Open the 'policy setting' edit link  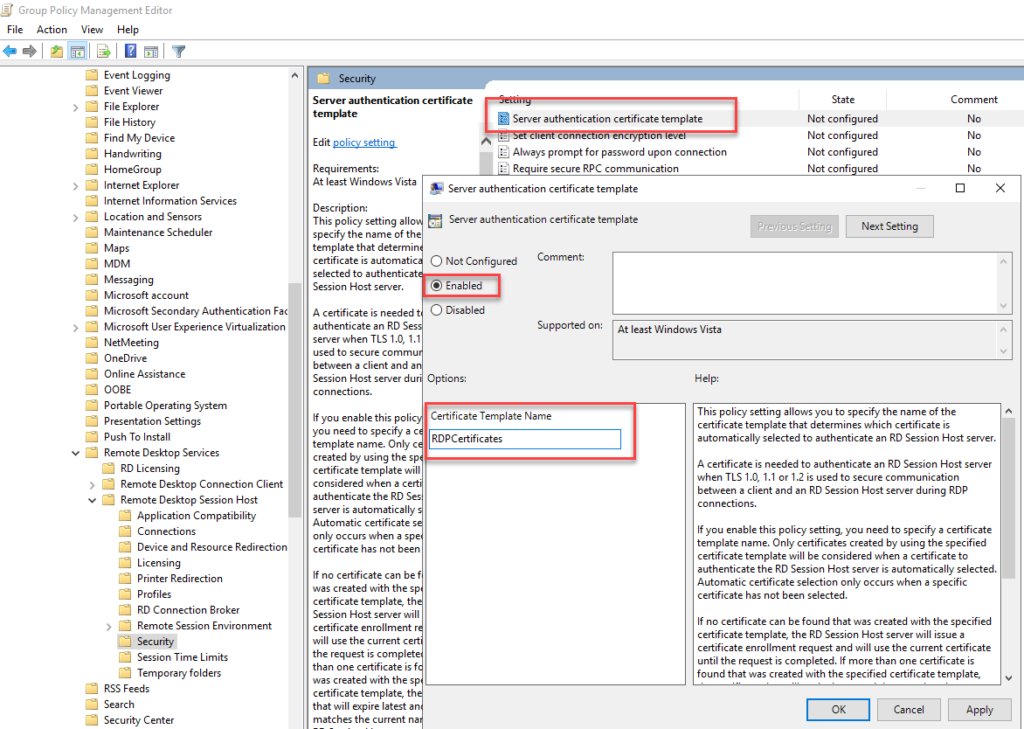364,142
